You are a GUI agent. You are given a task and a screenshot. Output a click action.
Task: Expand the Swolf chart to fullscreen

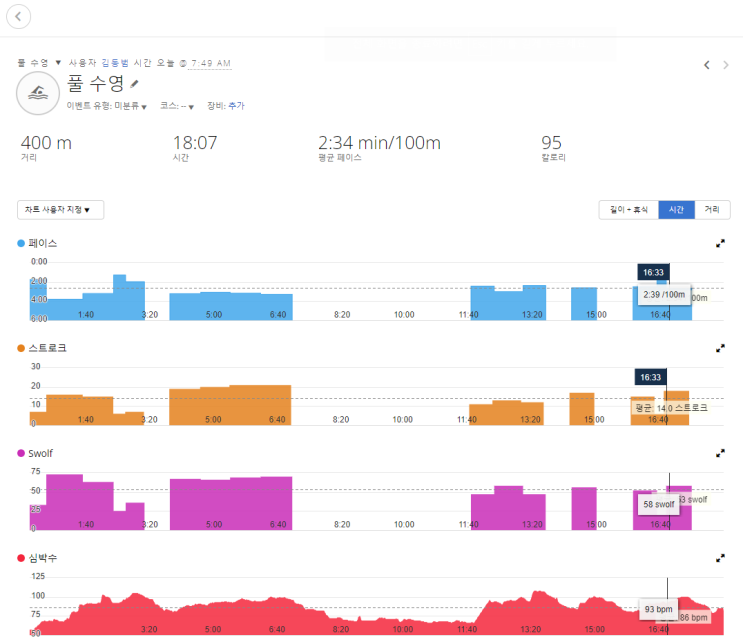click(720, 454)
